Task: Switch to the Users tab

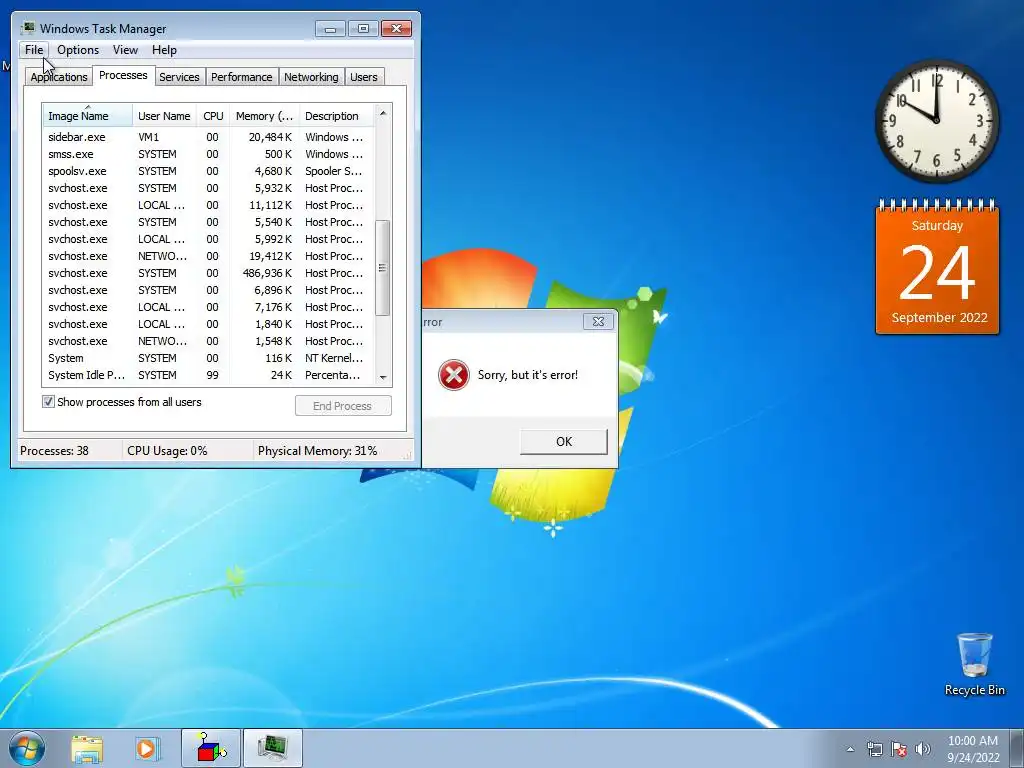Action: coord(364,77)
